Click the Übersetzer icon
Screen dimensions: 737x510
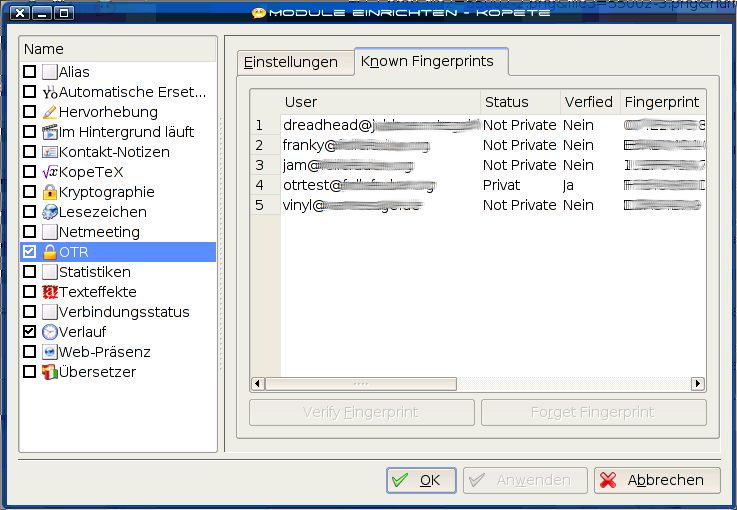tap(49, 372)
